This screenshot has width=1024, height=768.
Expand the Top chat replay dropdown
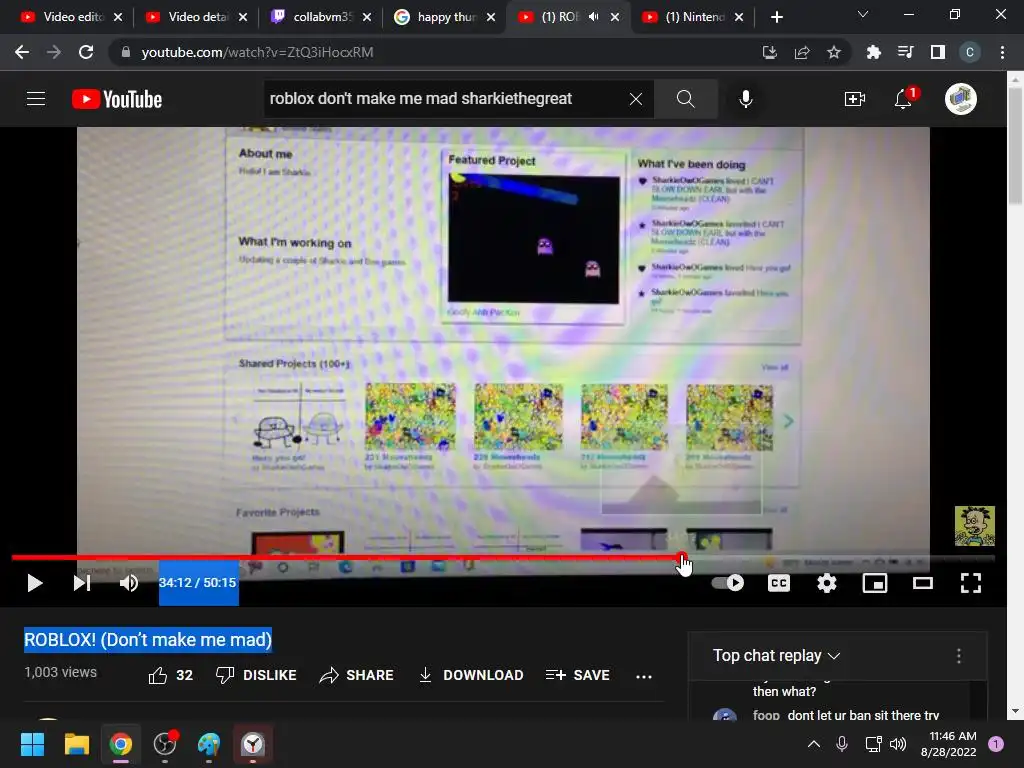coord(776,655)
